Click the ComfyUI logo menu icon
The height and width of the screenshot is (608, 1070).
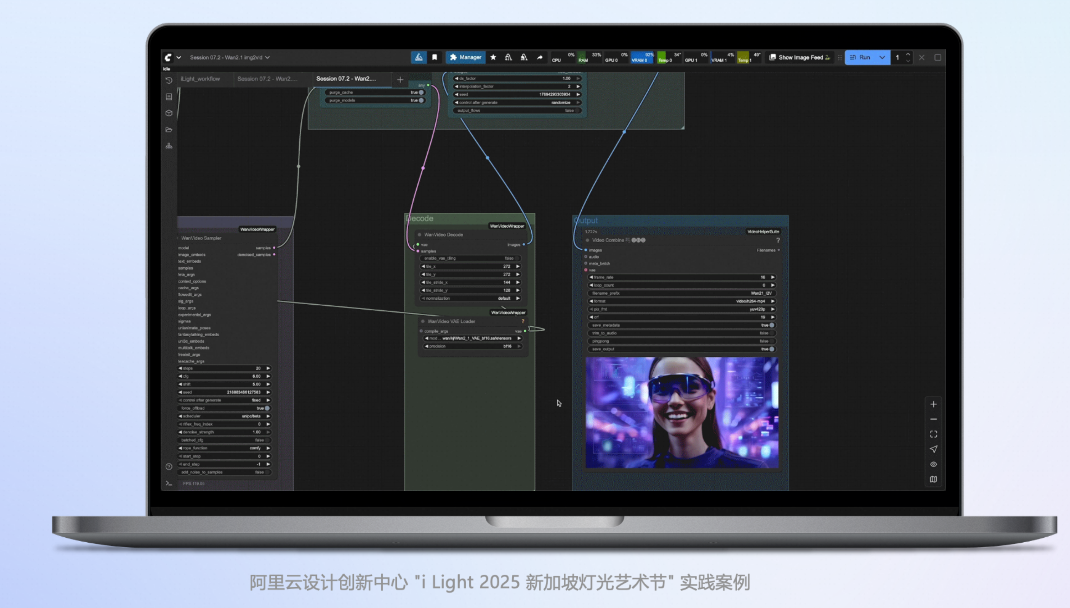tap(169, 57)
